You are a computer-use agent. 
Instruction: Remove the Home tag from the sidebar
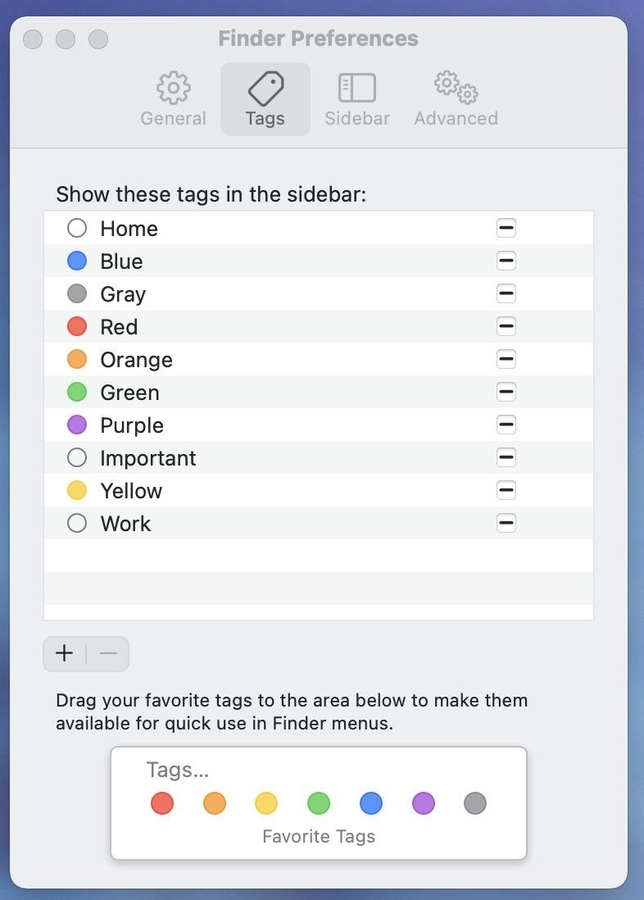506,228
